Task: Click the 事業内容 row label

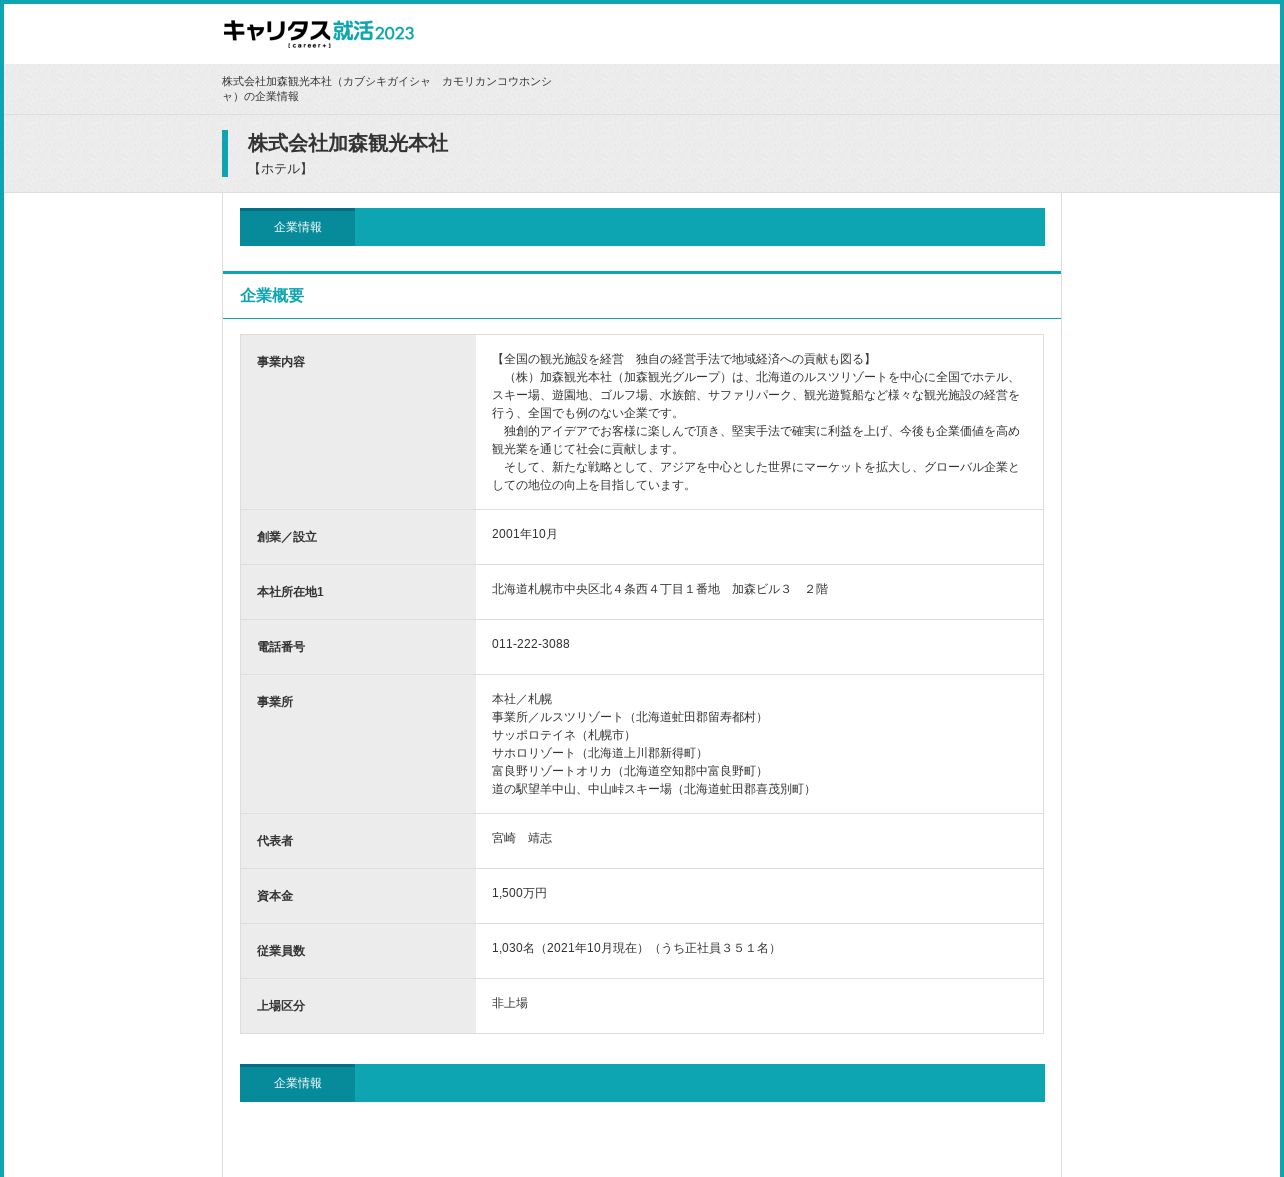Action: pyautogui.click(x=281, y=362)
